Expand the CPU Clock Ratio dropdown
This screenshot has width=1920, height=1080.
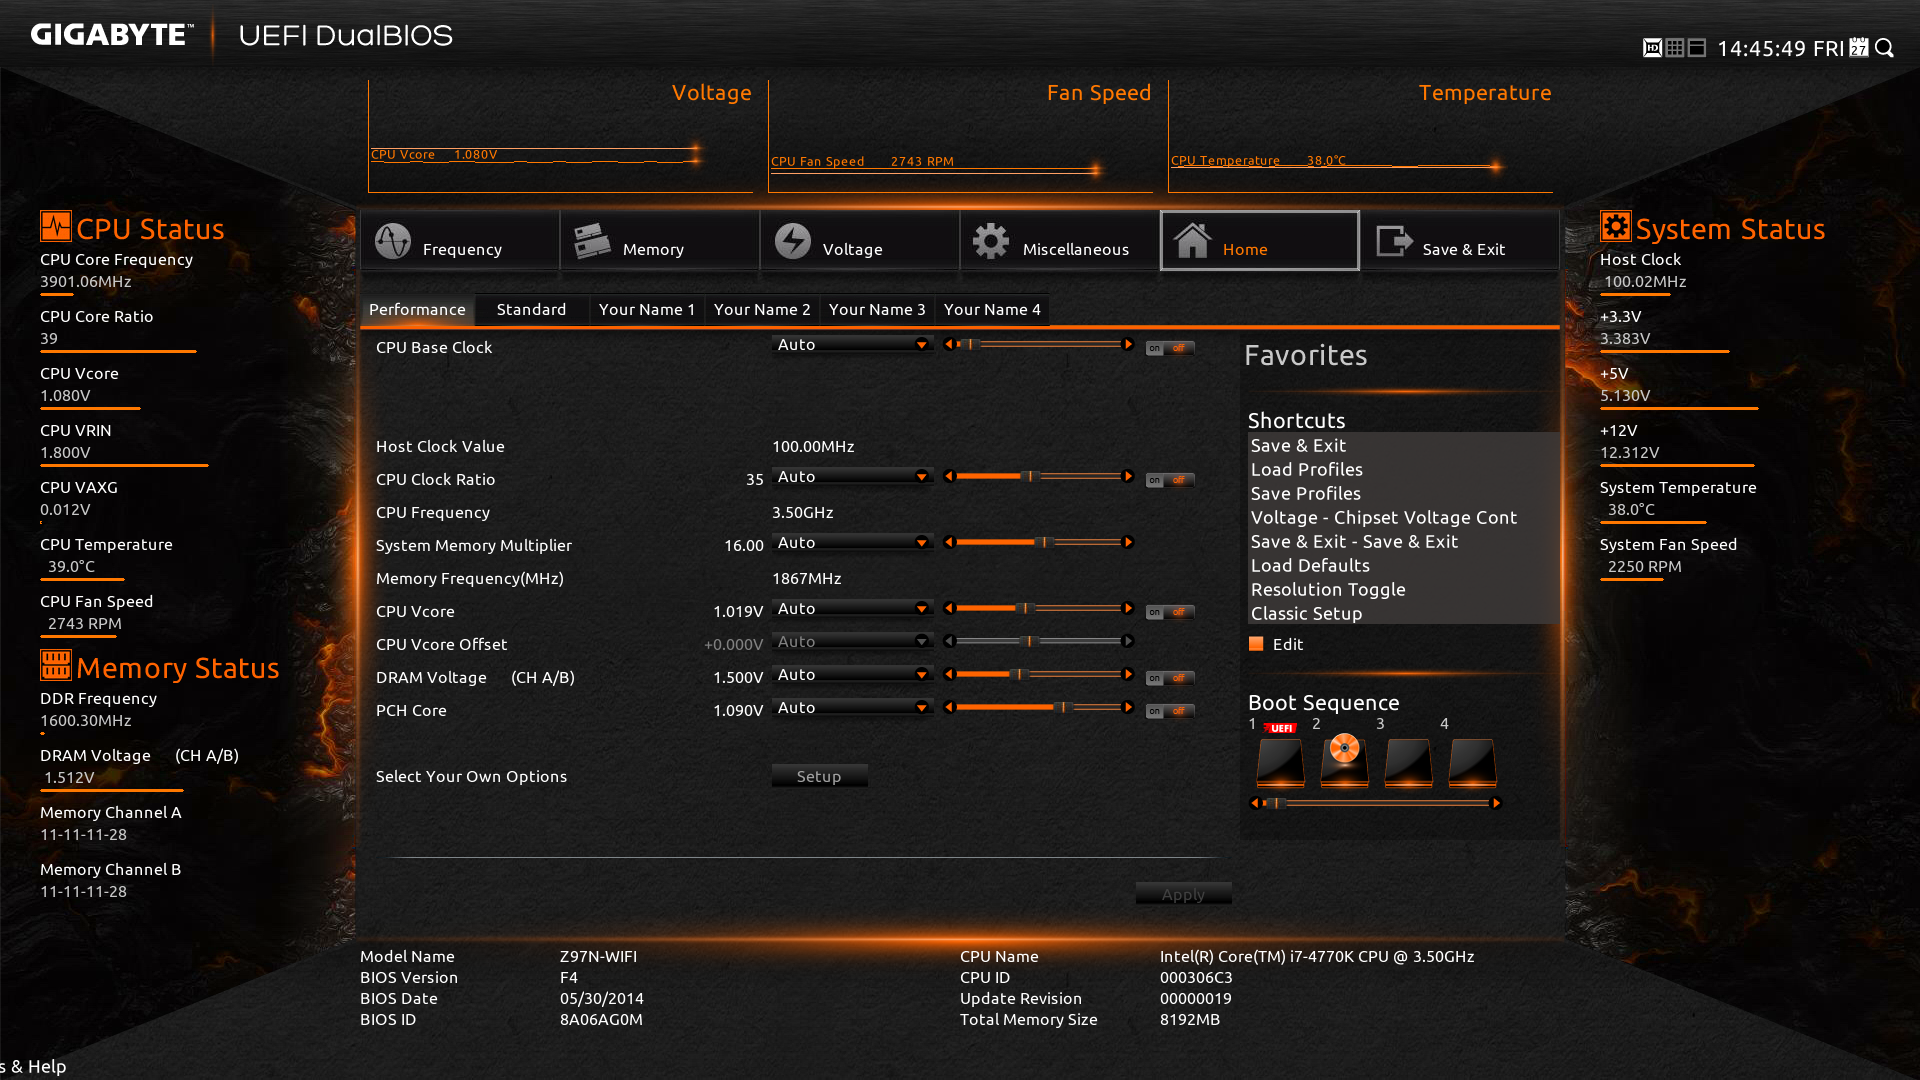click(919, 477)
